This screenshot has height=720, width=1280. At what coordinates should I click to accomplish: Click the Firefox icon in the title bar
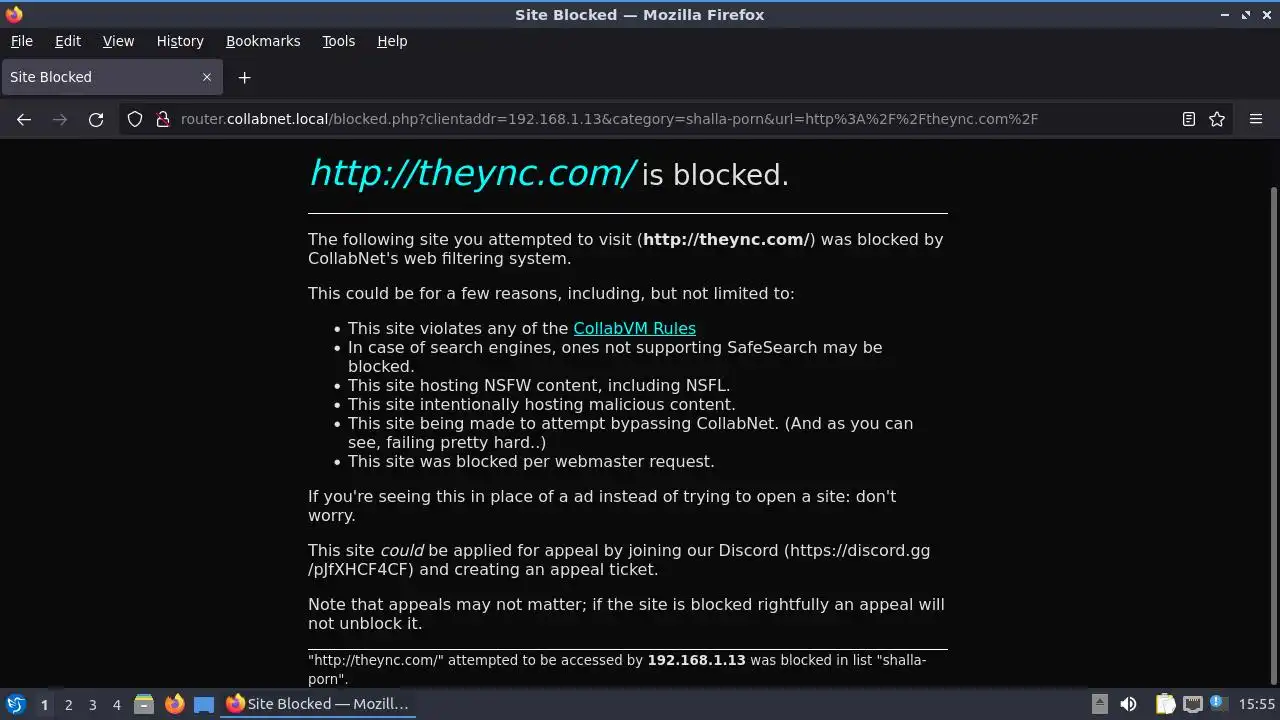[x=14, y=14]
